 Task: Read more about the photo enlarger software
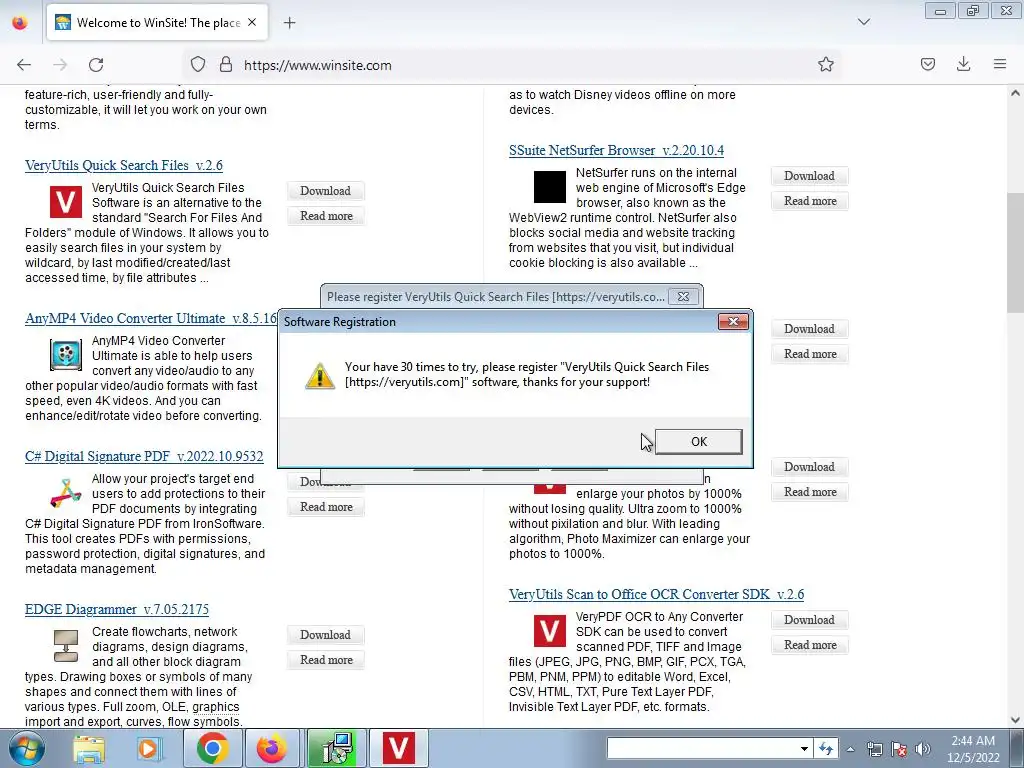click(810, 492)
